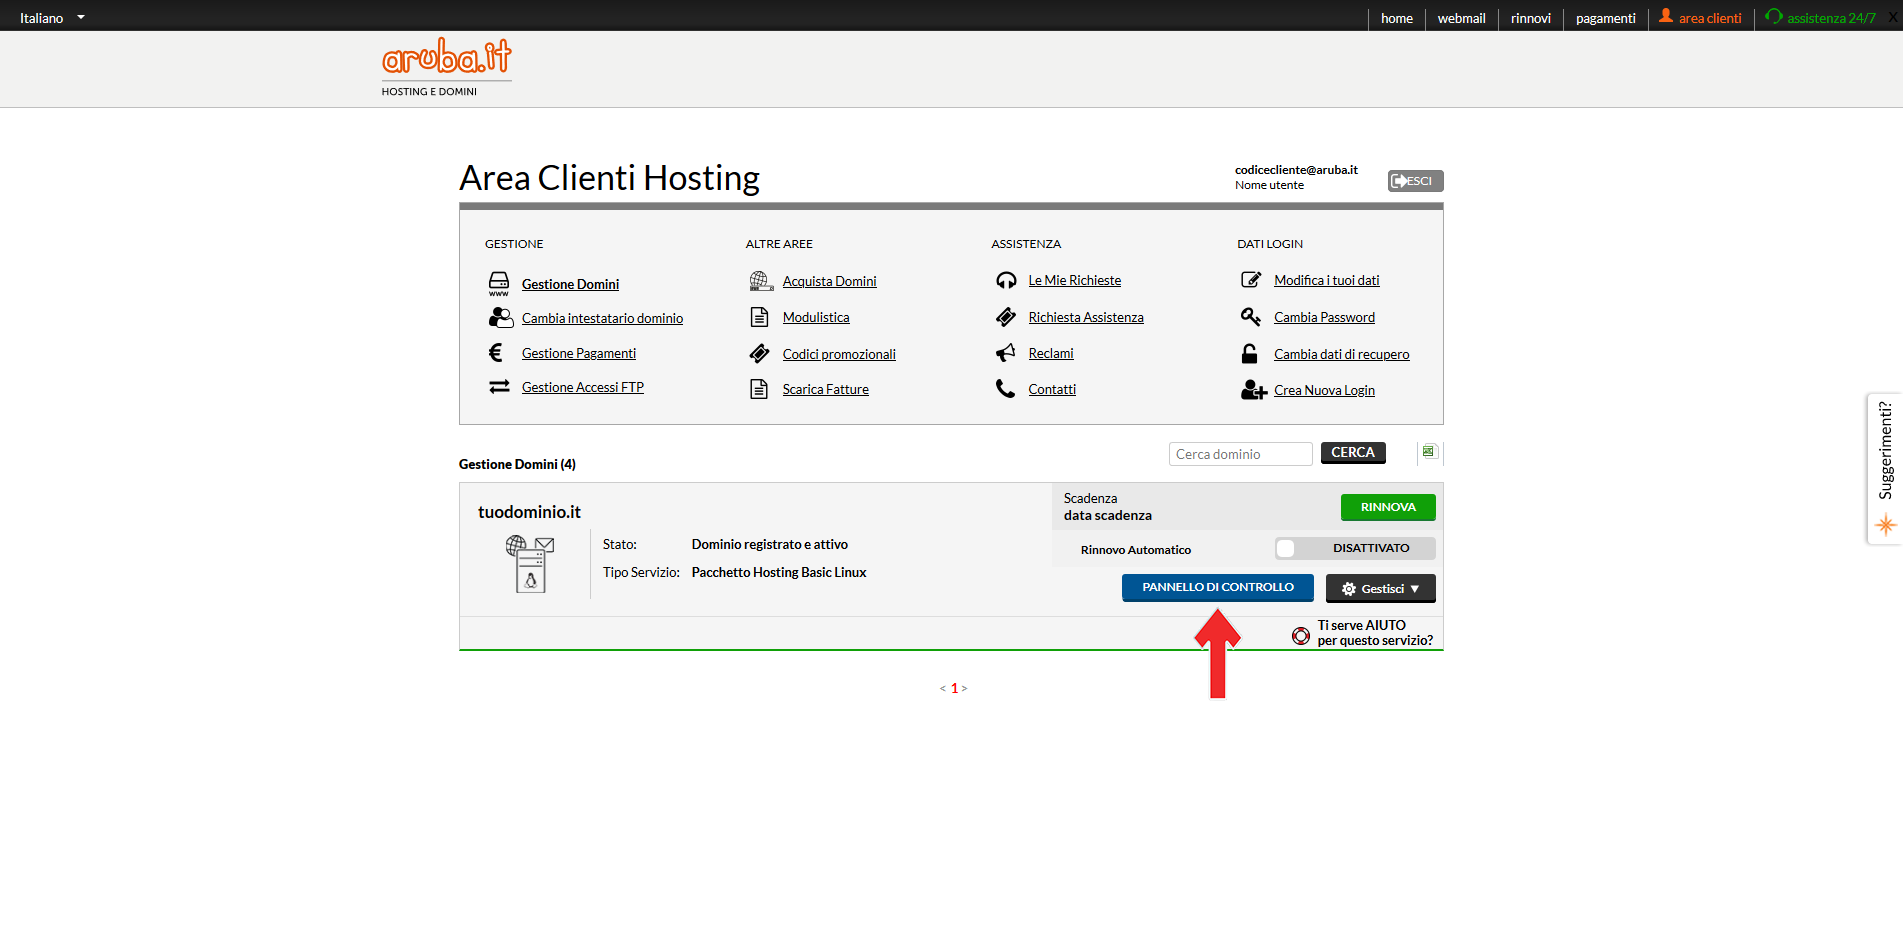Click the codicecliente@aruba.it username text
Screen dimensions: 1903x938
point(1296,169)
